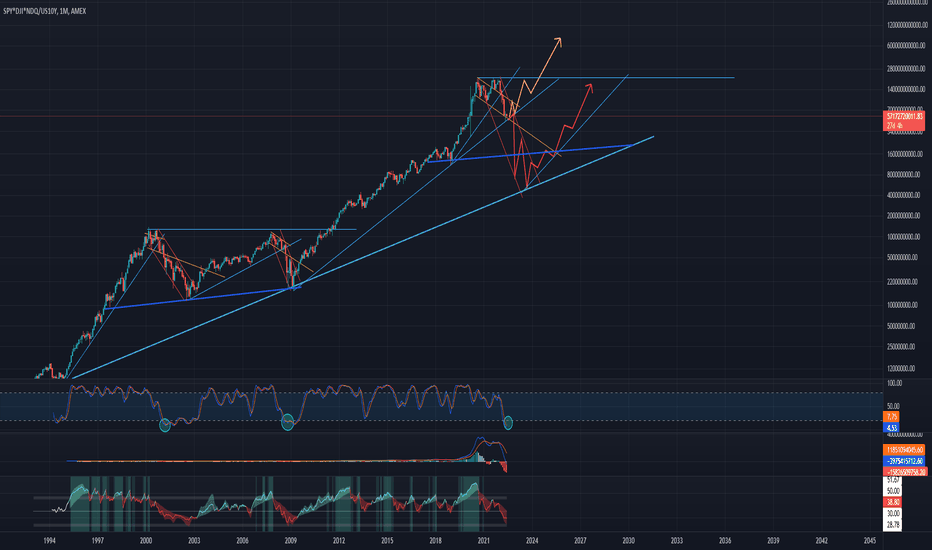Click the 2009 label on time axis
Viewport: 932px width, 550px height.
(290, 540)
